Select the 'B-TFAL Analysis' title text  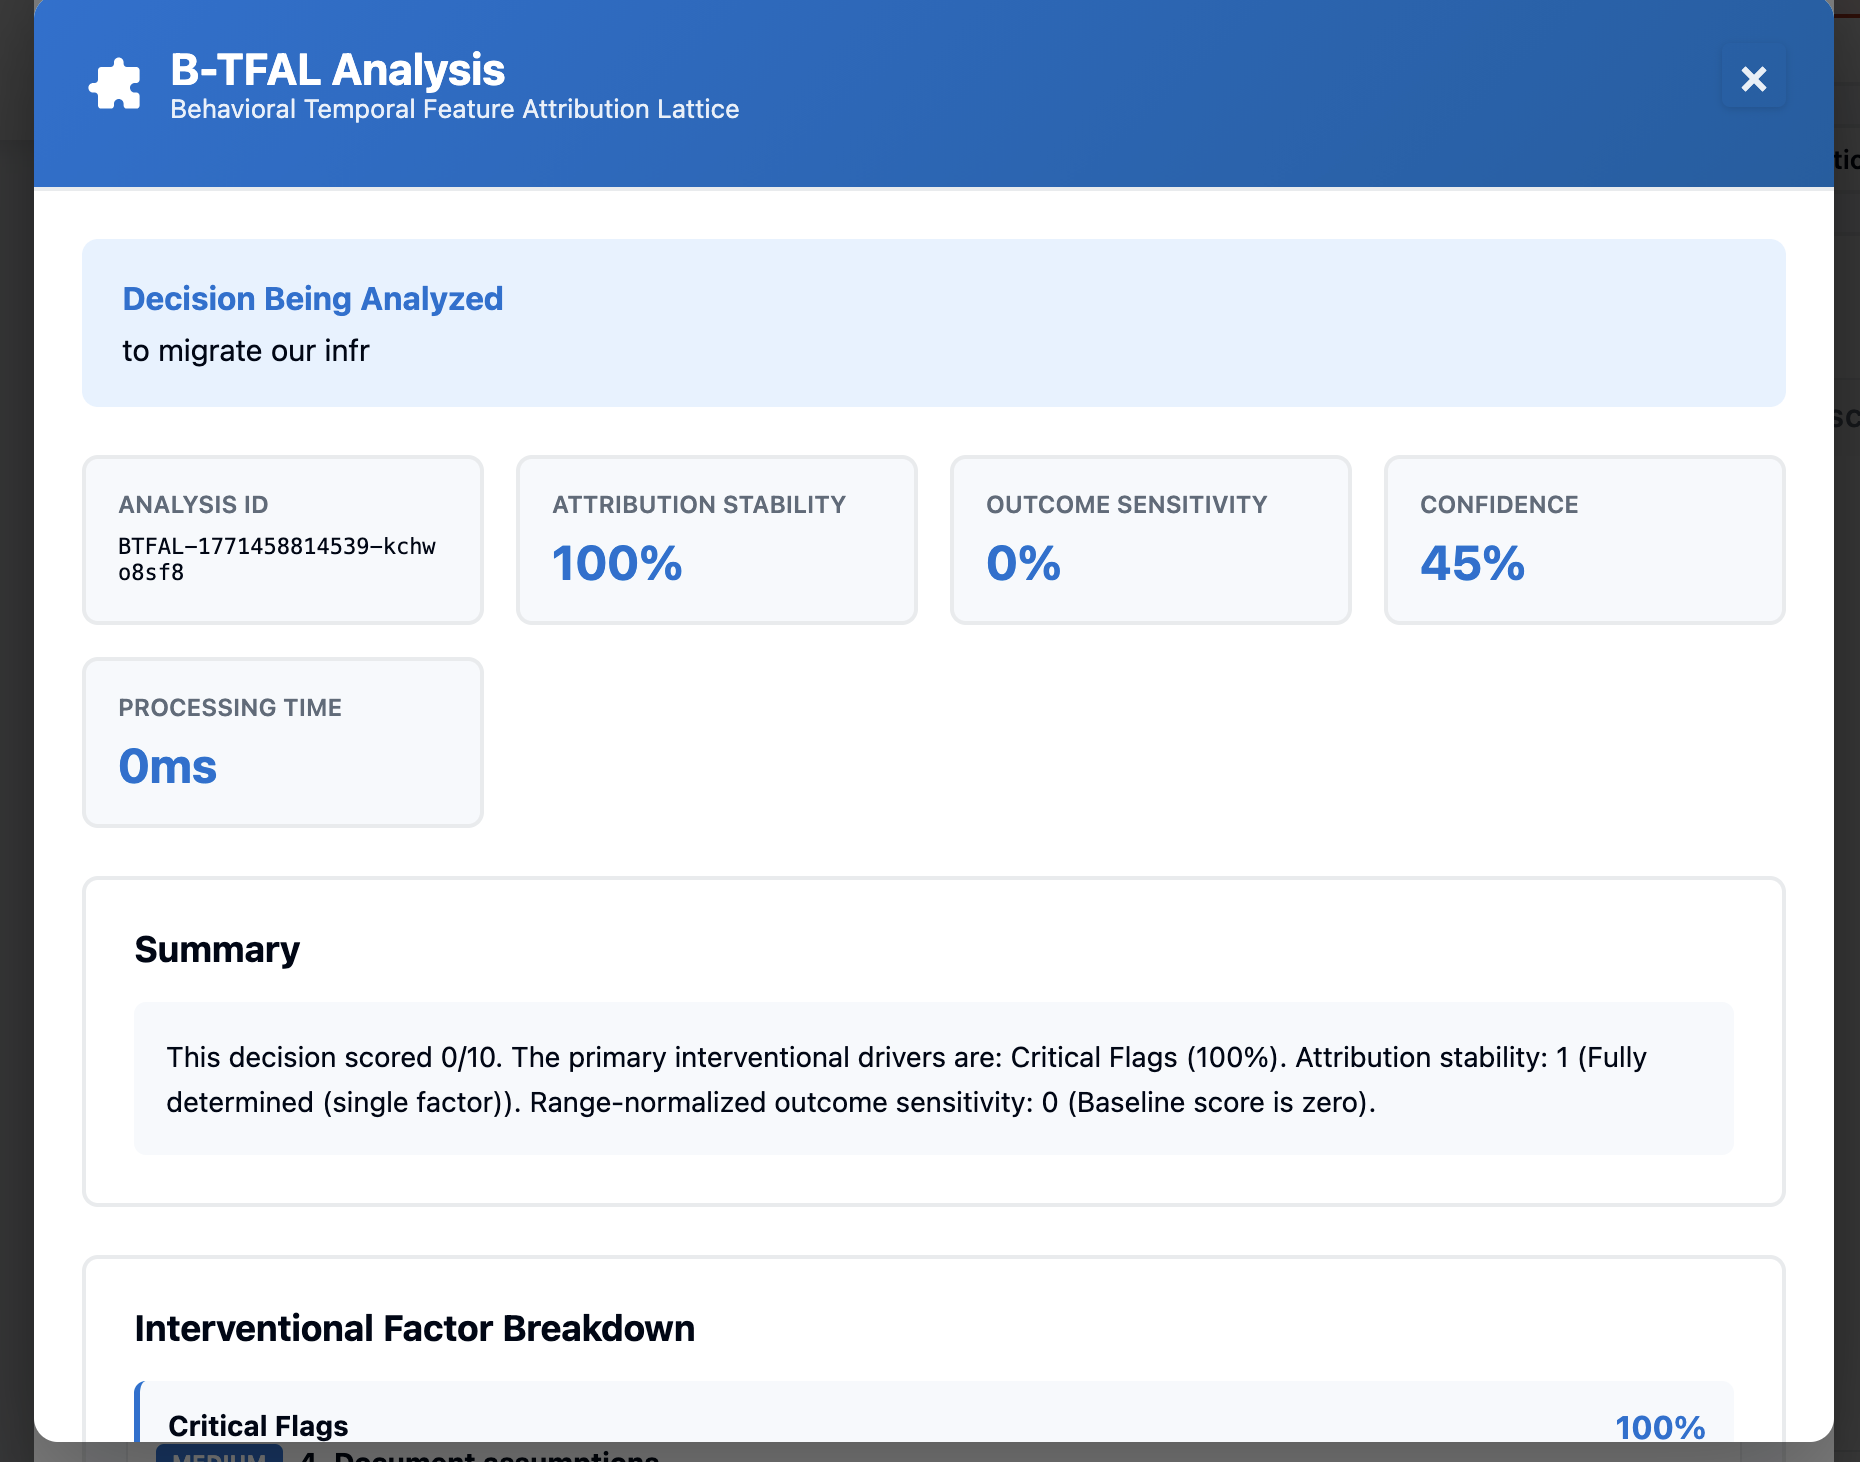point(338,70)
